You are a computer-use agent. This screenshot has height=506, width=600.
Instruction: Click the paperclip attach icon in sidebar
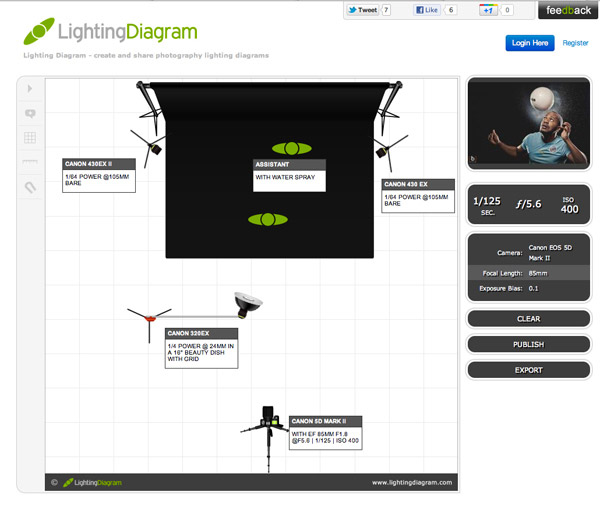[30, 187]
